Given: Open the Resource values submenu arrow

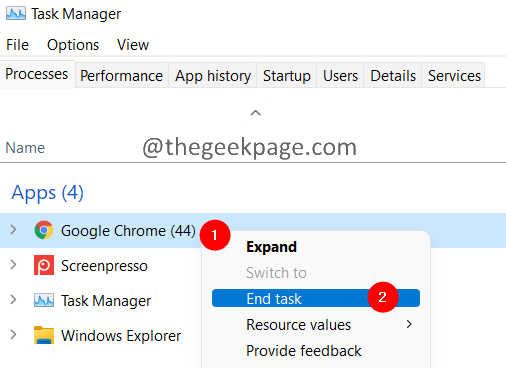Looking at the screenshot, I should coord(409,324).
